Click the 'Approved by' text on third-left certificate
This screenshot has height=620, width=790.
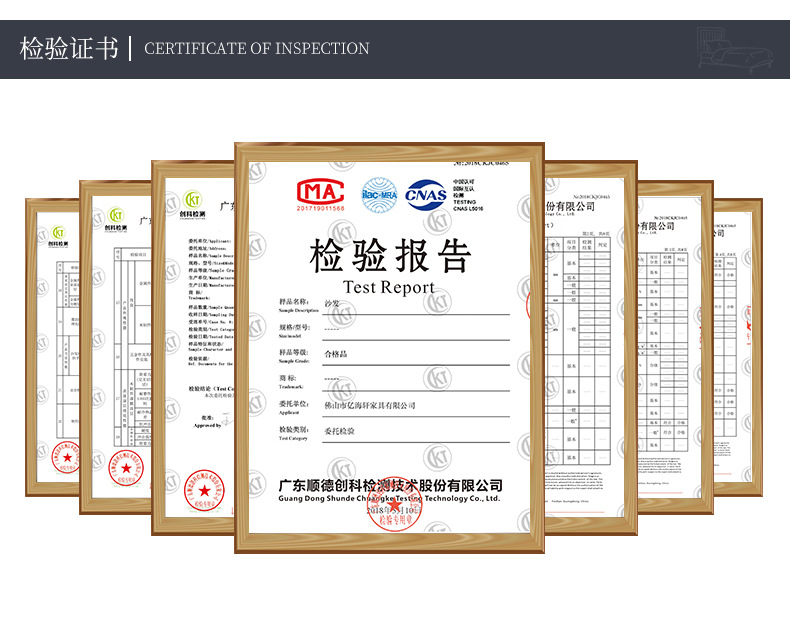pyautogui.click(x=208, y=426)
